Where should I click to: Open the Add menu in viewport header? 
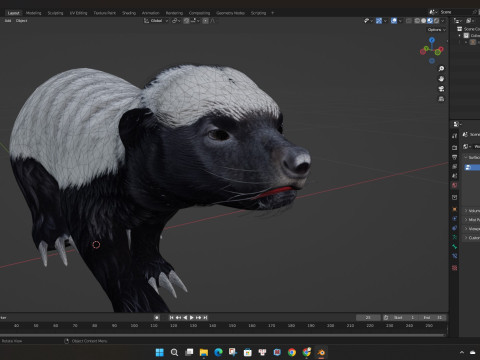[x=8, y=21]
